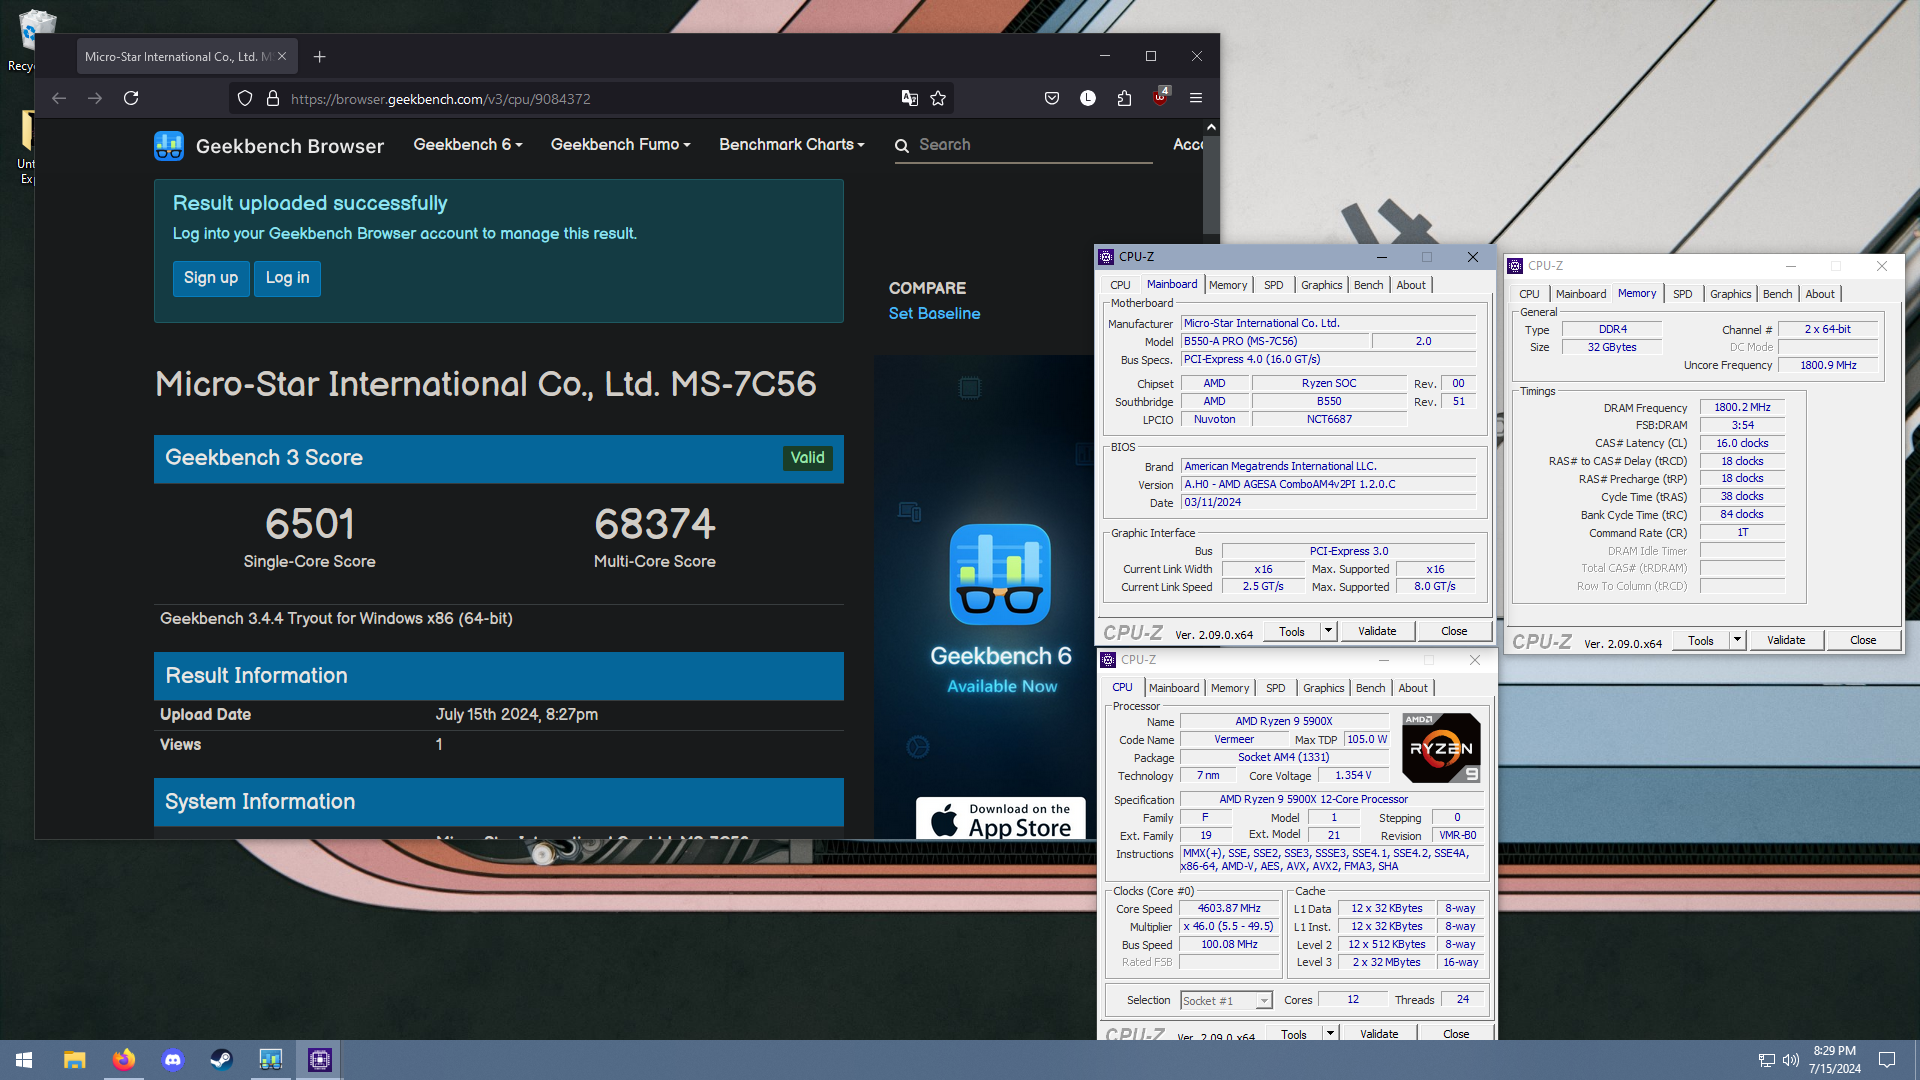Open the Firefox extensions puzzle icon
The image size is (1920, 1080).
(x=1124, y=98)
